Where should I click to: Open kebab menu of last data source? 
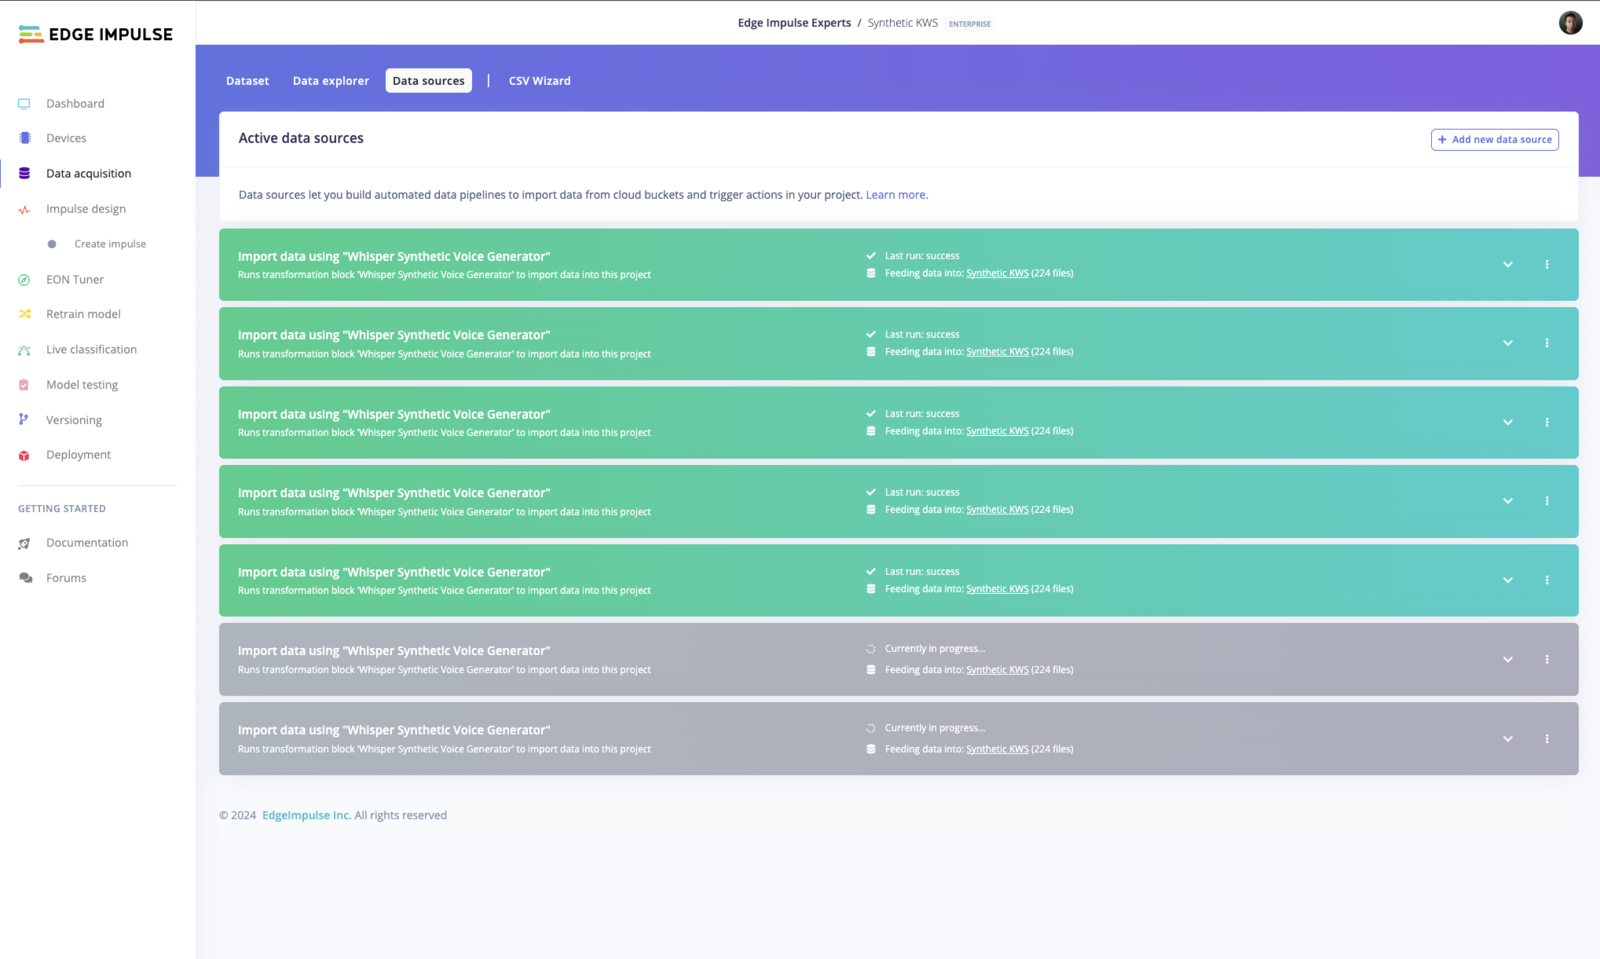[x=1547, y=739]
